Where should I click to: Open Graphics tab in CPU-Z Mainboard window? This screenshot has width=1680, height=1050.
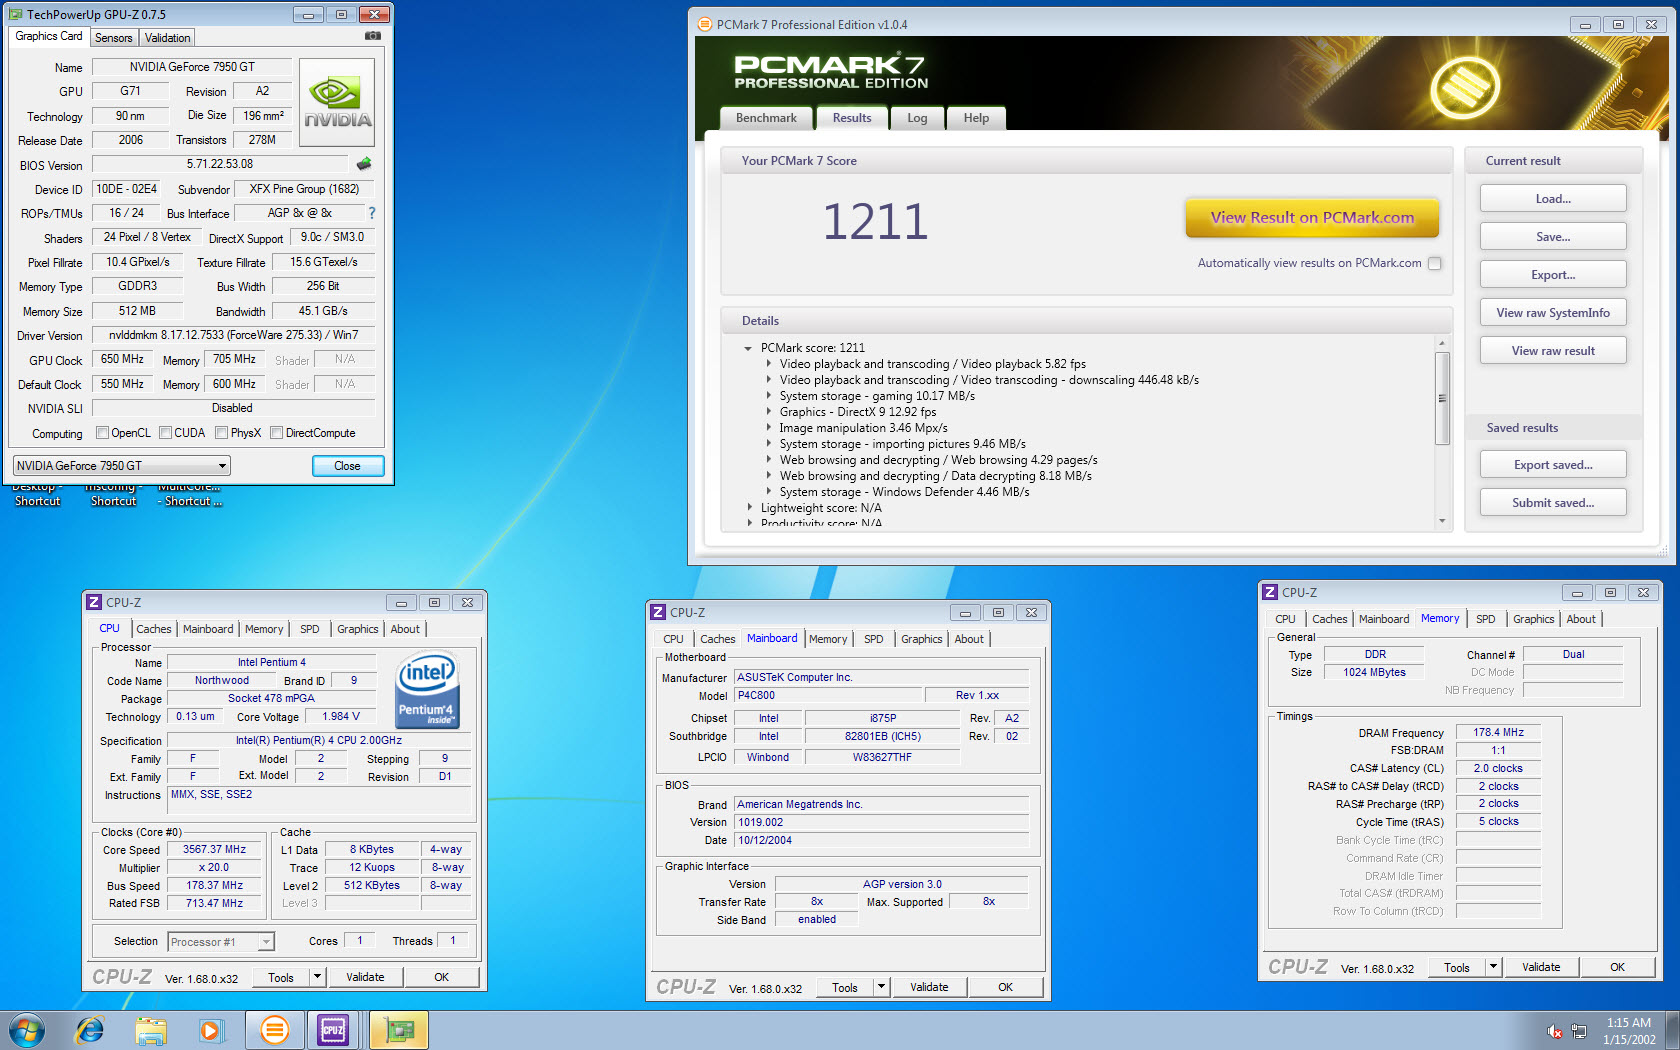tap(921, 639)
